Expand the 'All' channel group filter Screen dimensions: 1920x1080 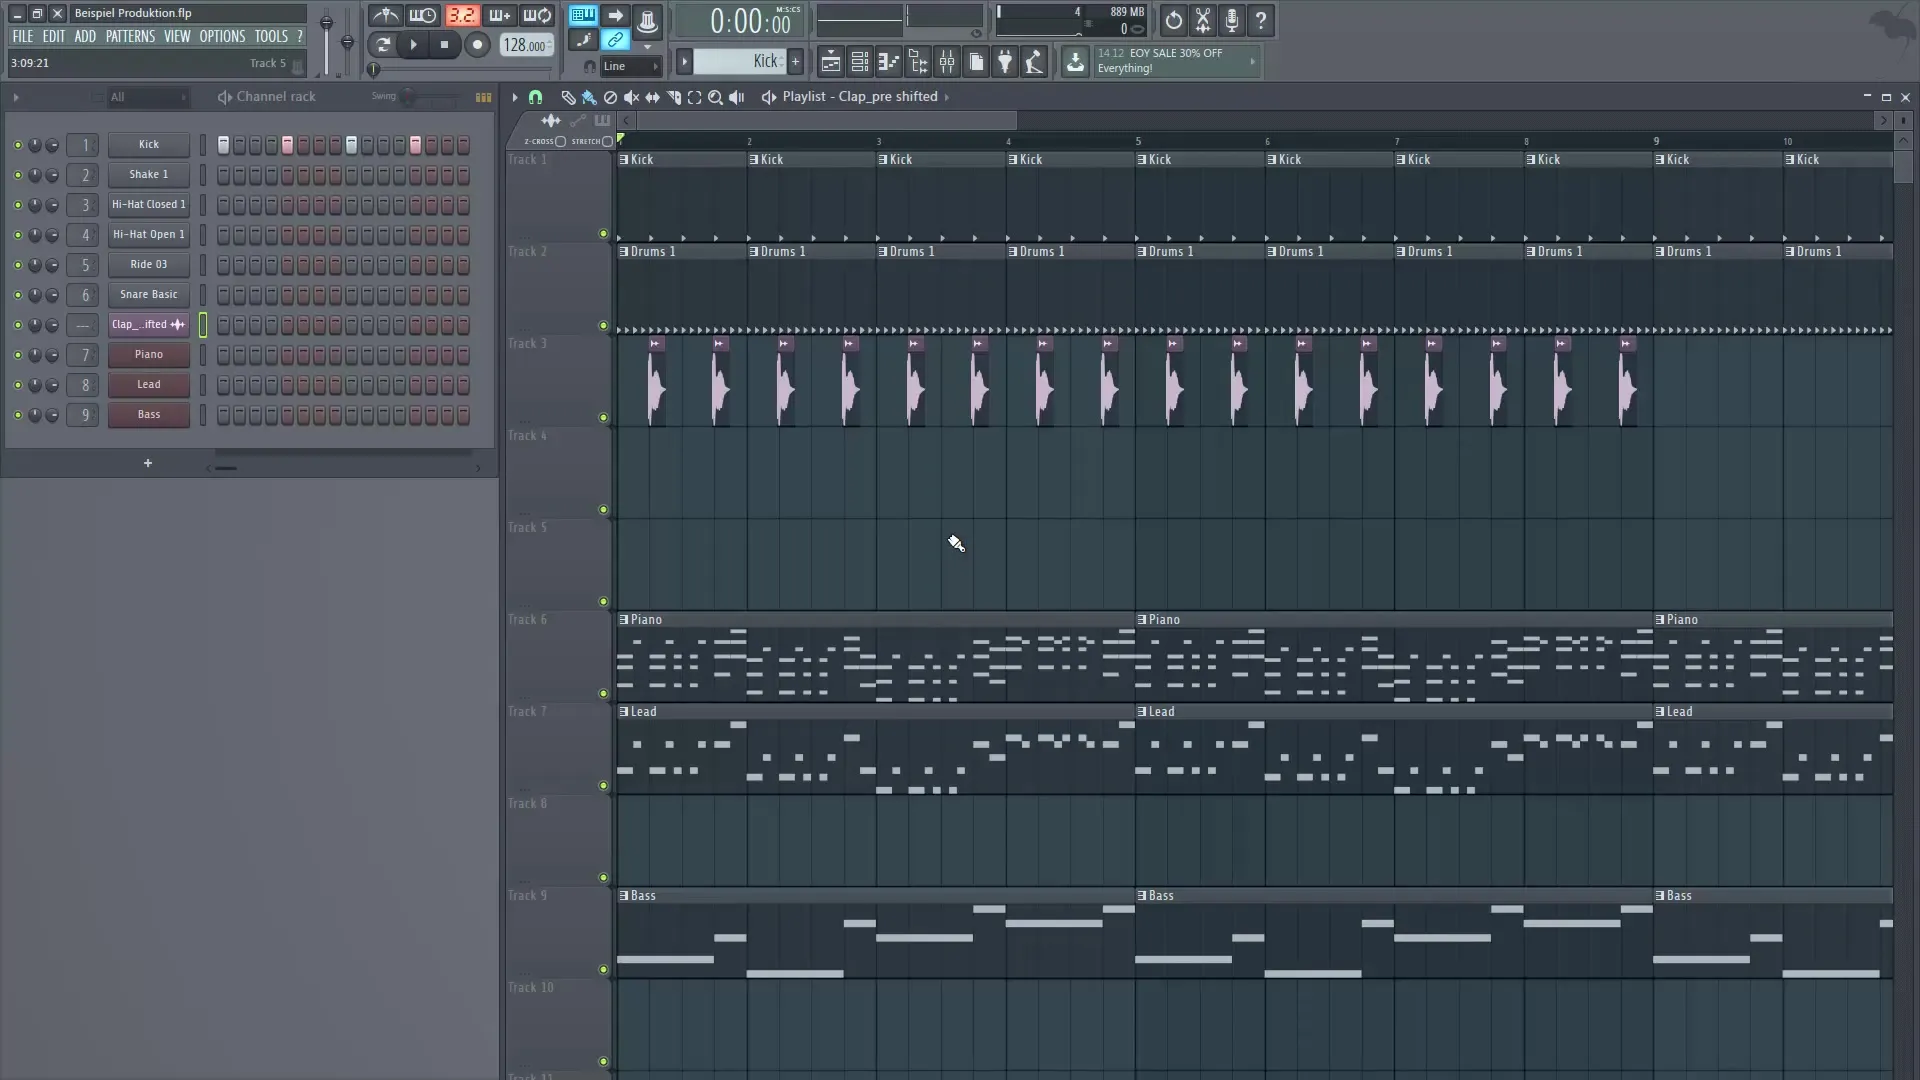click(x=147, y=97)
